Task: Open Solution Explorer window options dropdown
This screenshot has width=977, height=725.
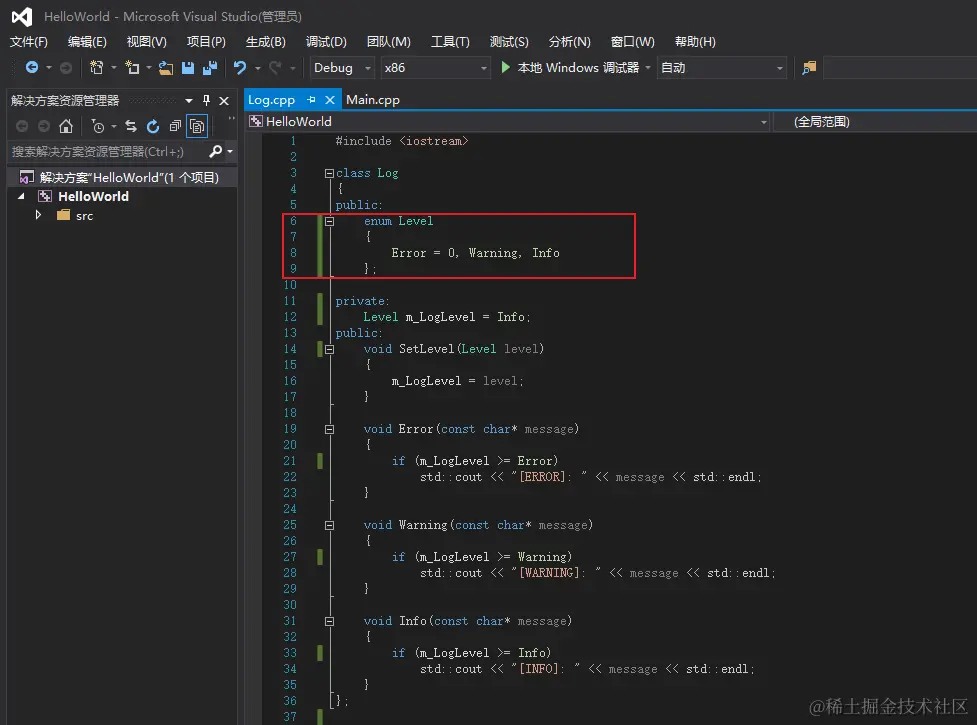Action: (189, 100)
